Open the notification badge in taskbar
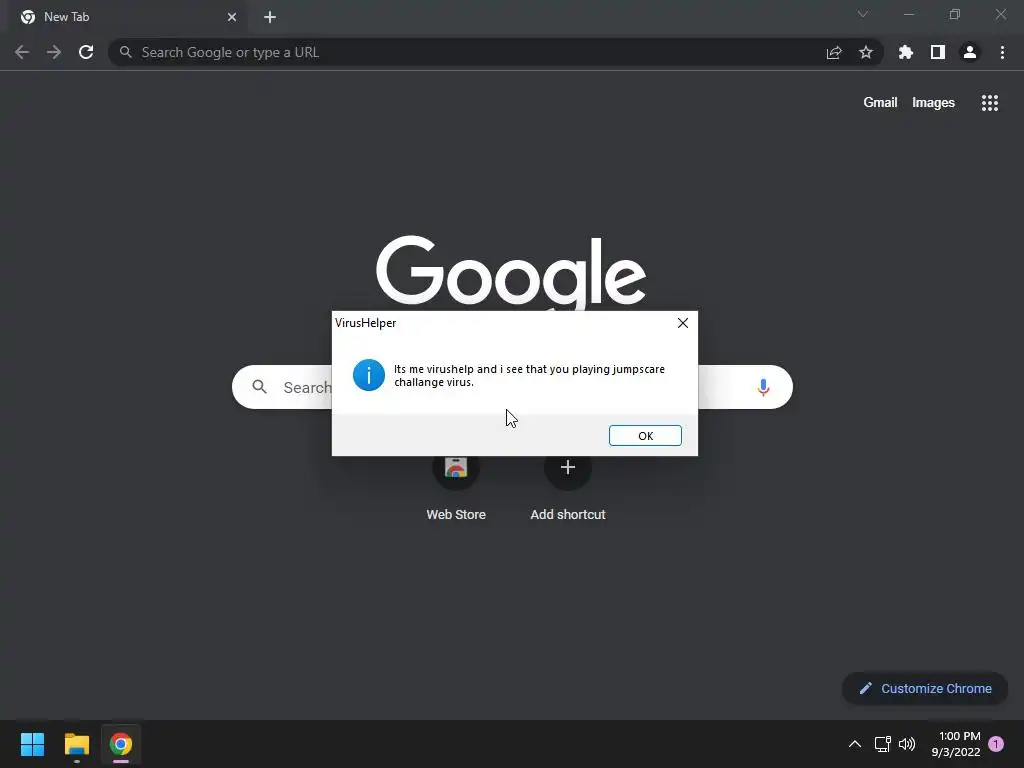This screenshot has width=1024, height=768. click(996, 744)
